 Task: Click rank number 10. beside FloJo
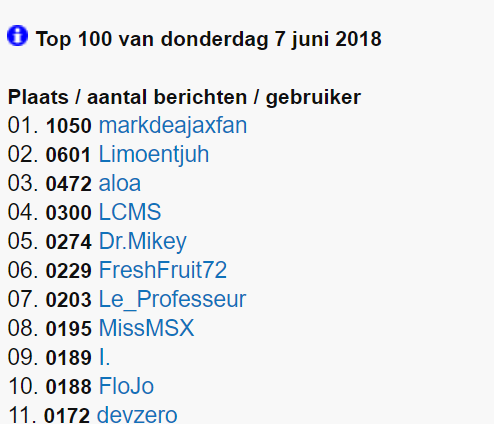point(23,386)
